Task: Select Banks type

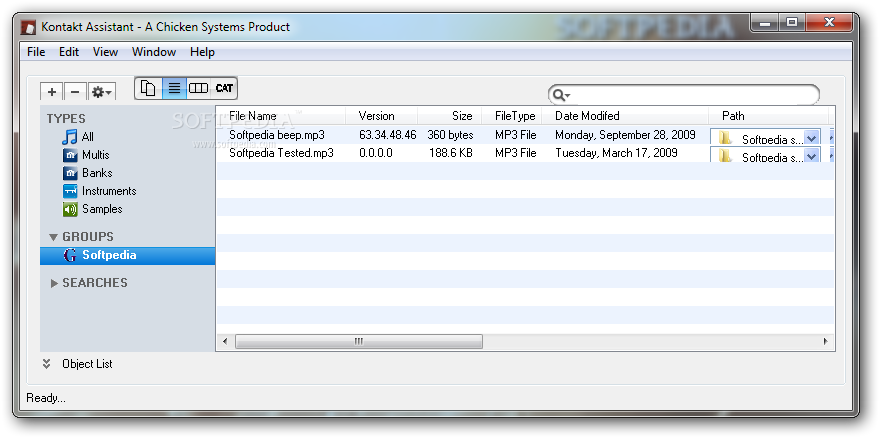Action: pyautogui.click(x=97, y=173)
